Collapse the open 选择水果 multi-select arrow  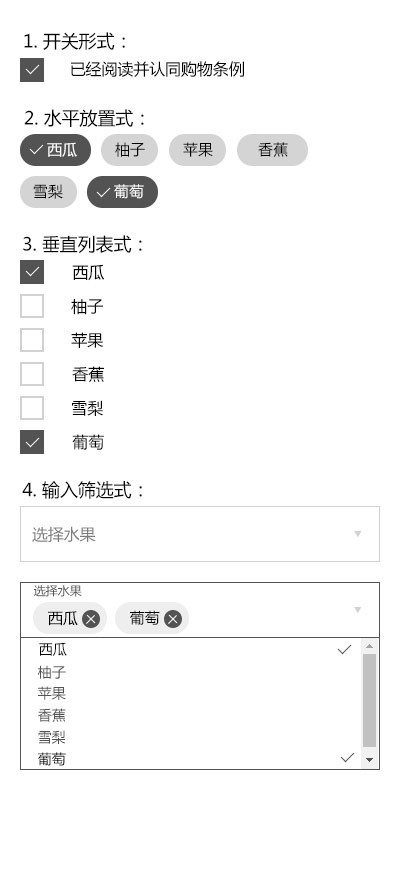[357, 610]
